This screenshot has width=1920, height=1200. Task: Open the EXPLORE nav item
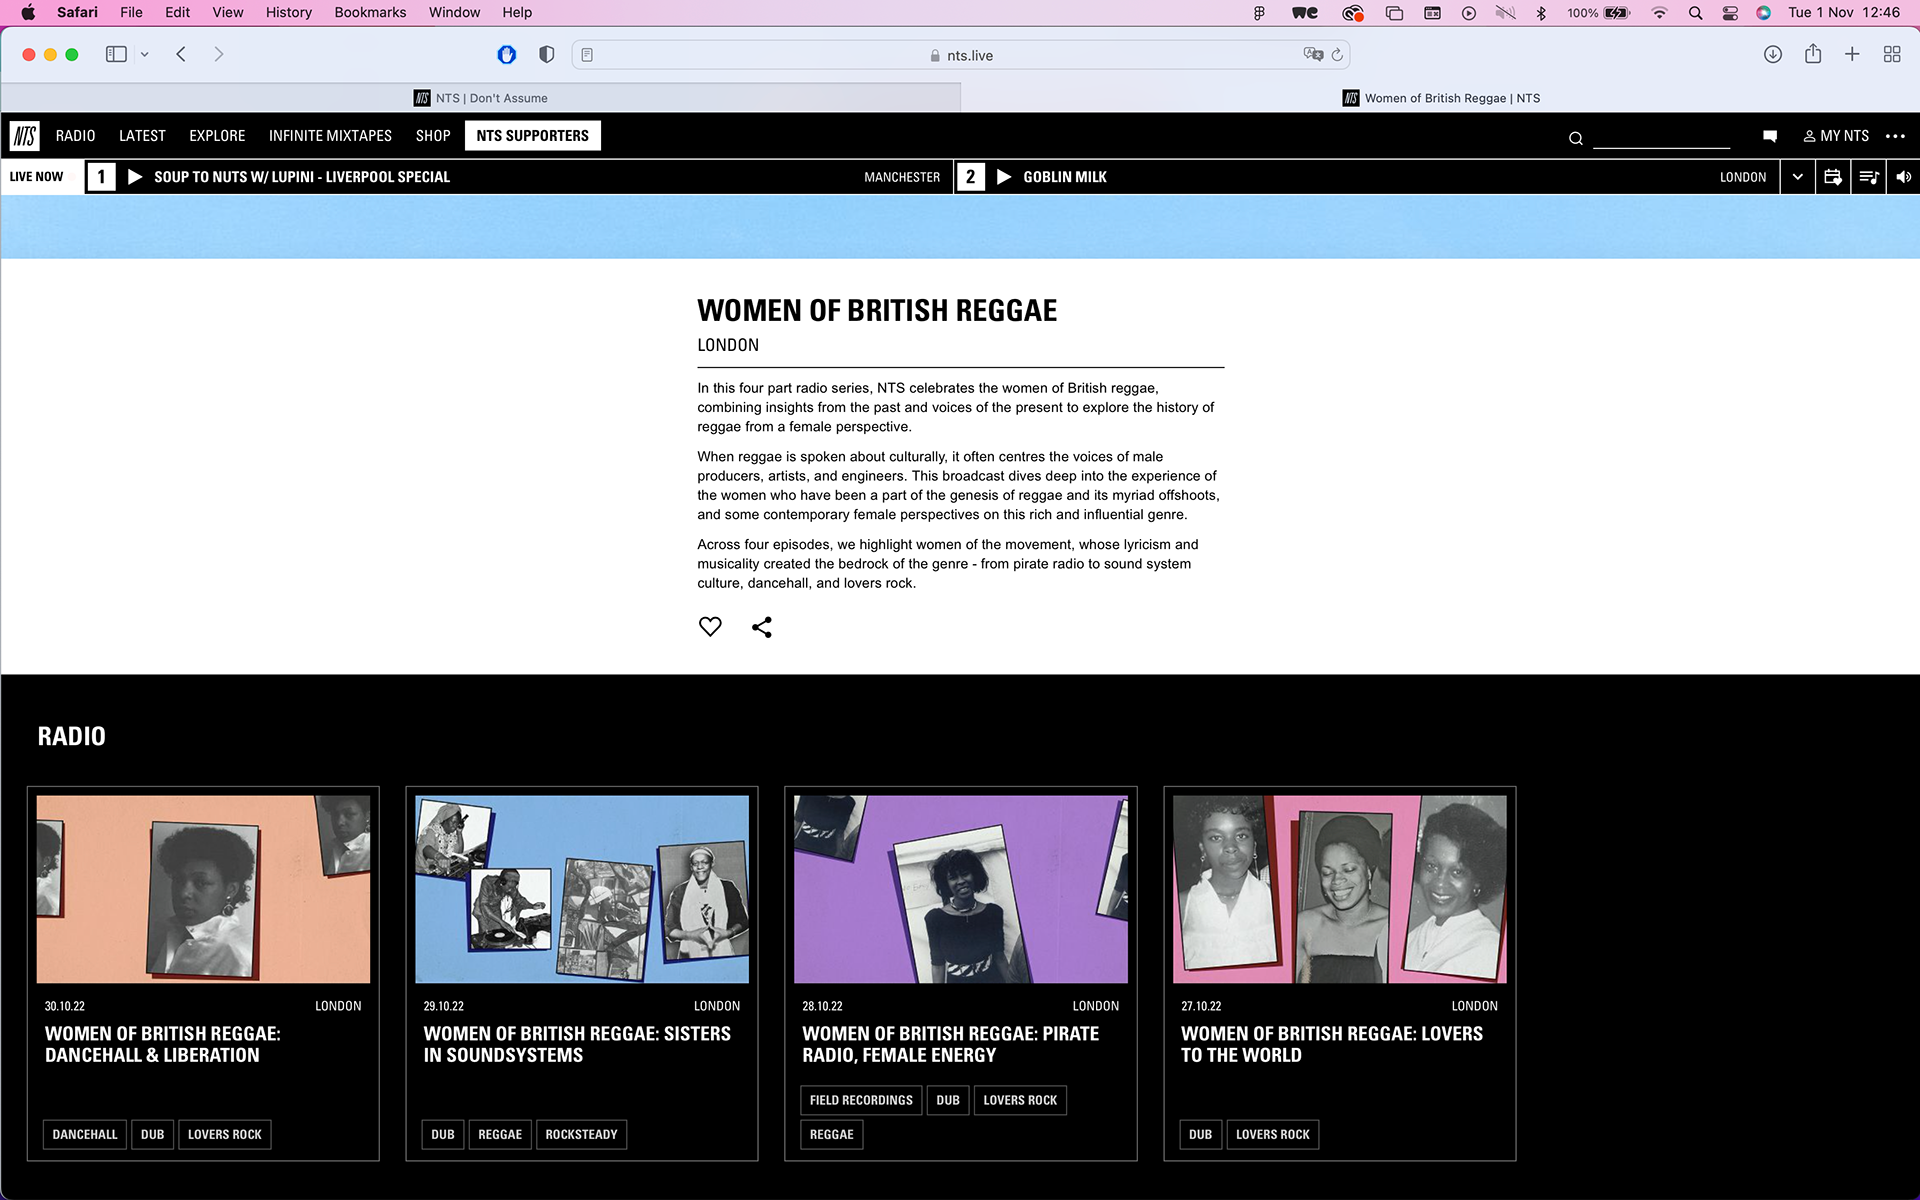[x=217, y=136]
